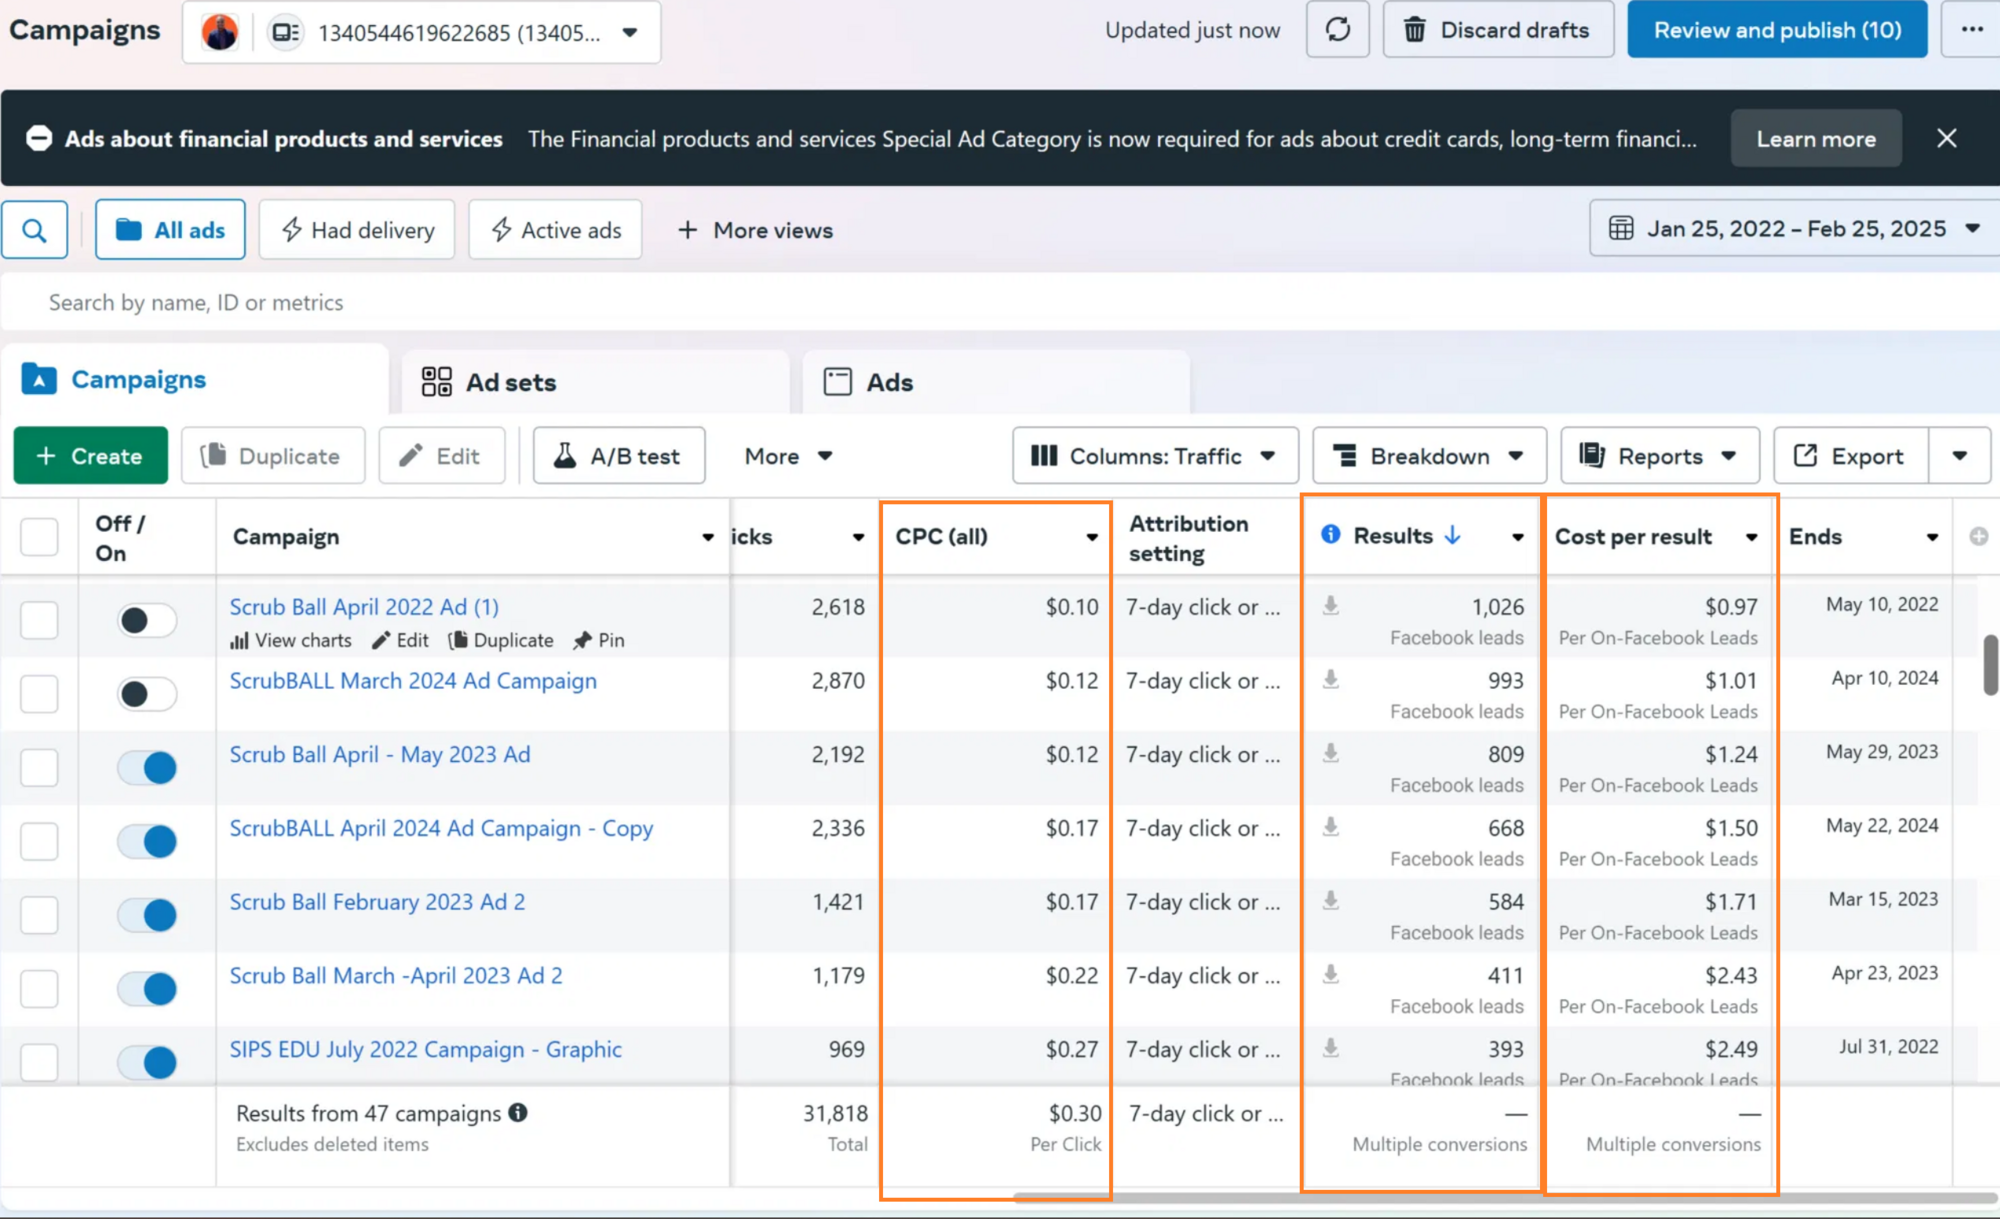The height and width of the screenshot is (1219, 2000).
Task: Click Learn more in banner
Action: click(1816, 138)
